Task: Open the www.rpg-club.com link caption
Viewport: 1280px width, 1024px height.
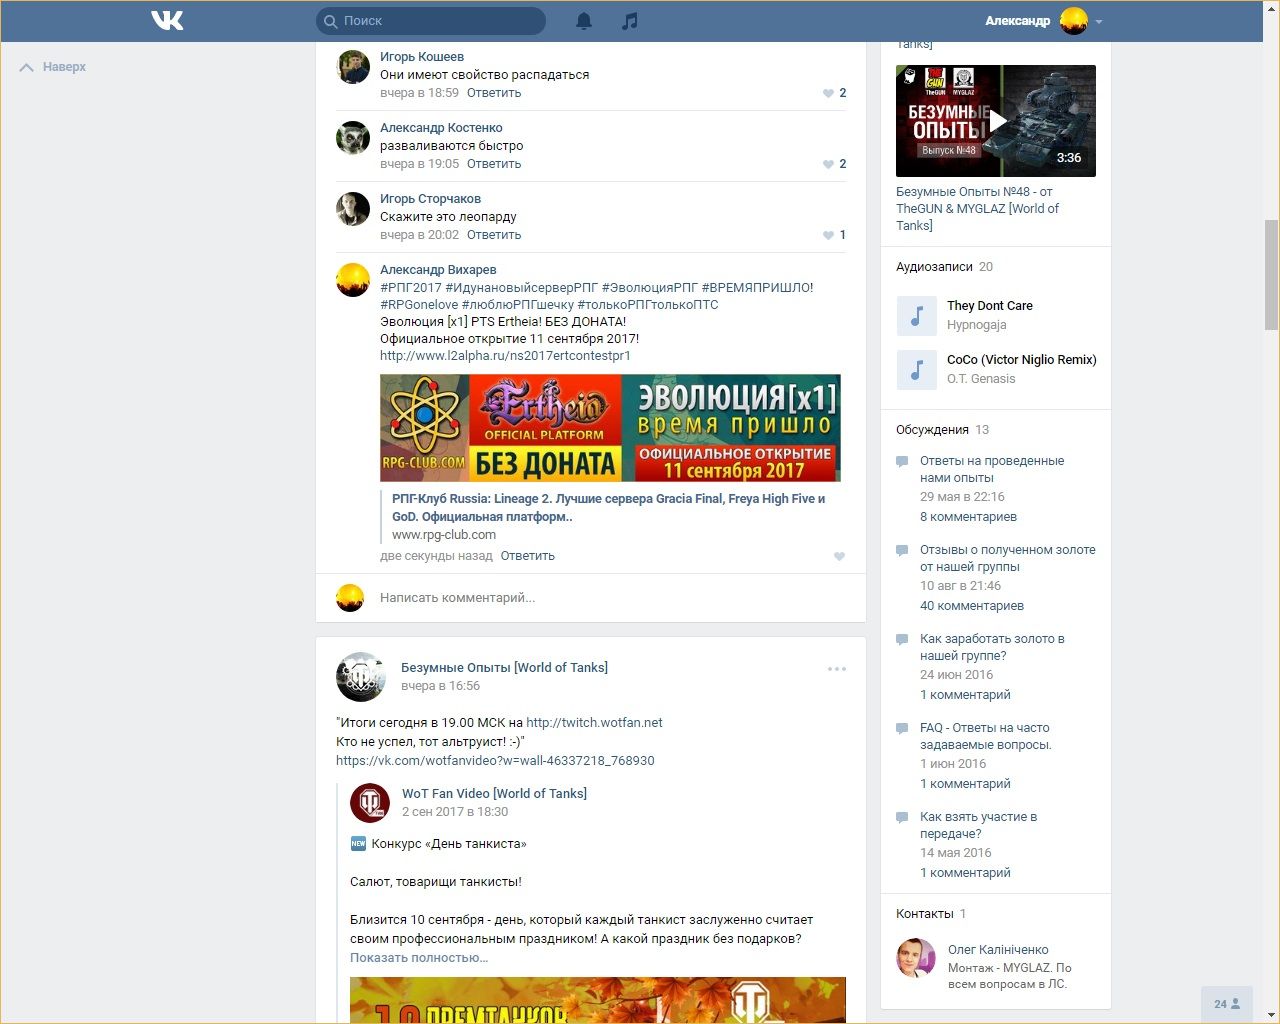Action: pyautogui.click(x=444, y=535)
